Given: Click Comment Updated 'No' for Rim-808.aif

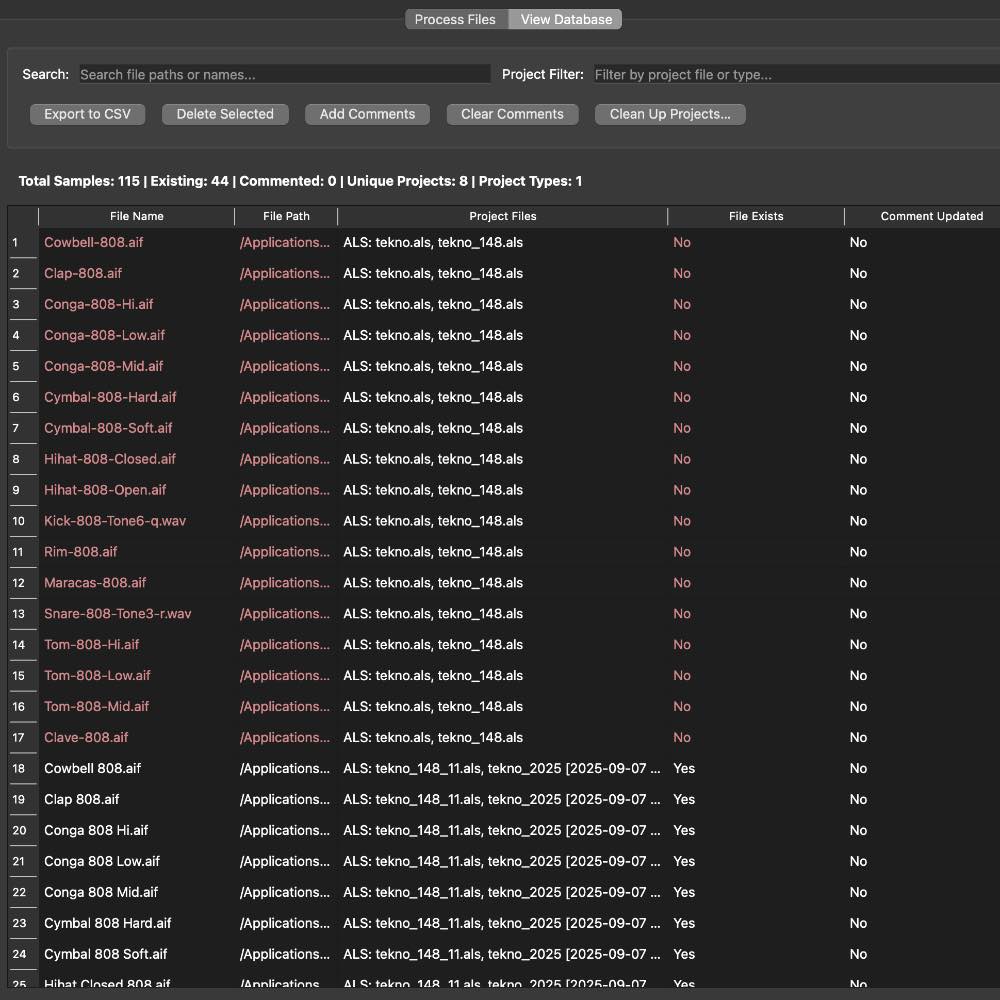Looking at the screenshot, I should (x=858, y=552).
